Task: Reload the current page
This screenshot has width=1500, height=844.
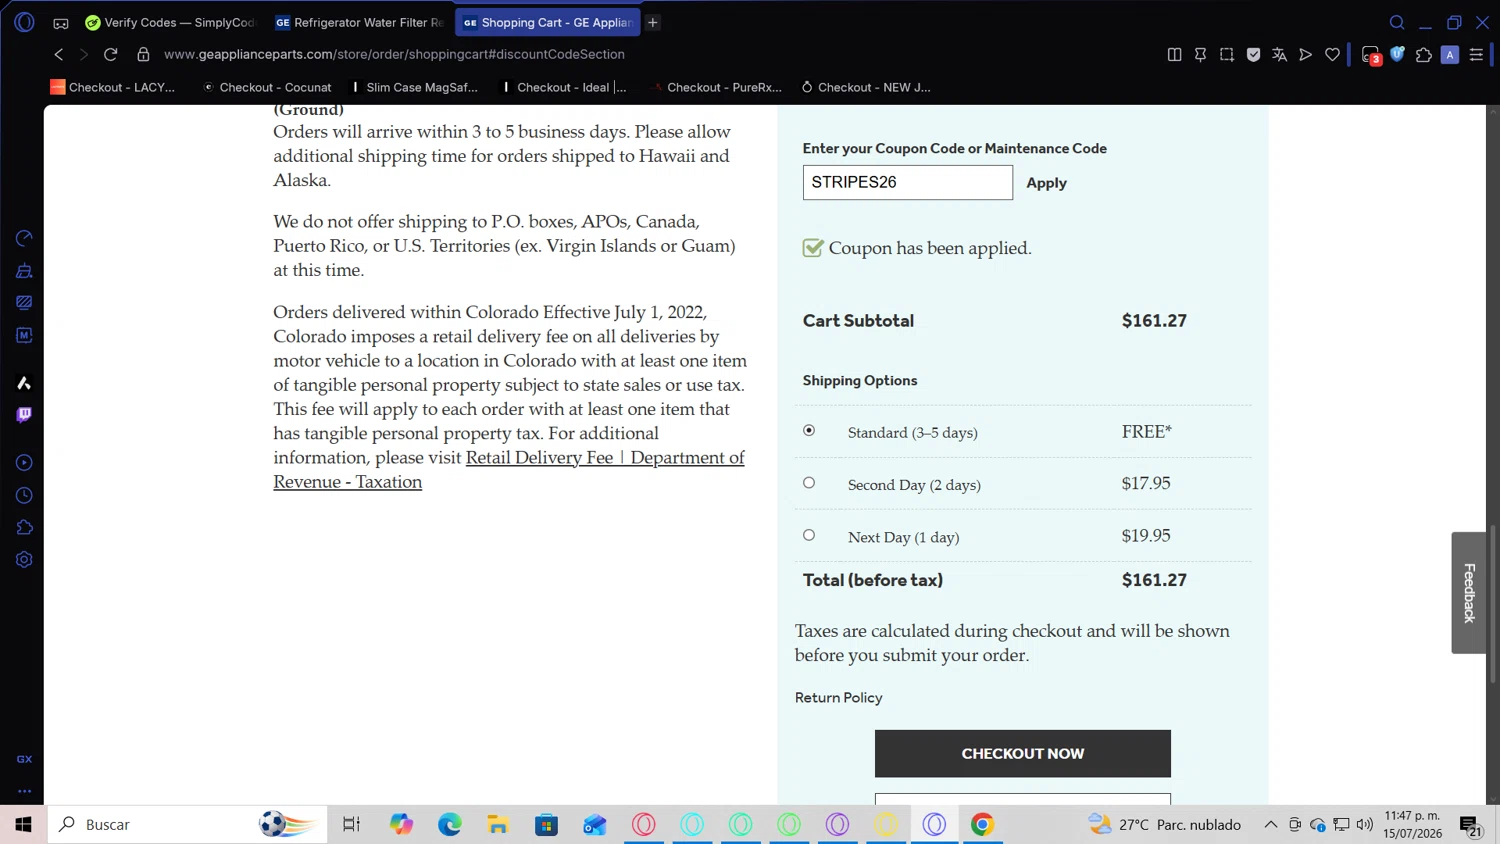Action: pyautogui.click(x=111, y=54)
